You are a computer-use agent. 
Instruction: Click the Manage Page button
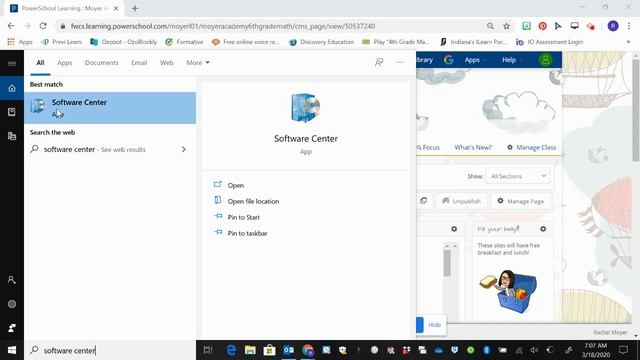(x=520, y=201)
